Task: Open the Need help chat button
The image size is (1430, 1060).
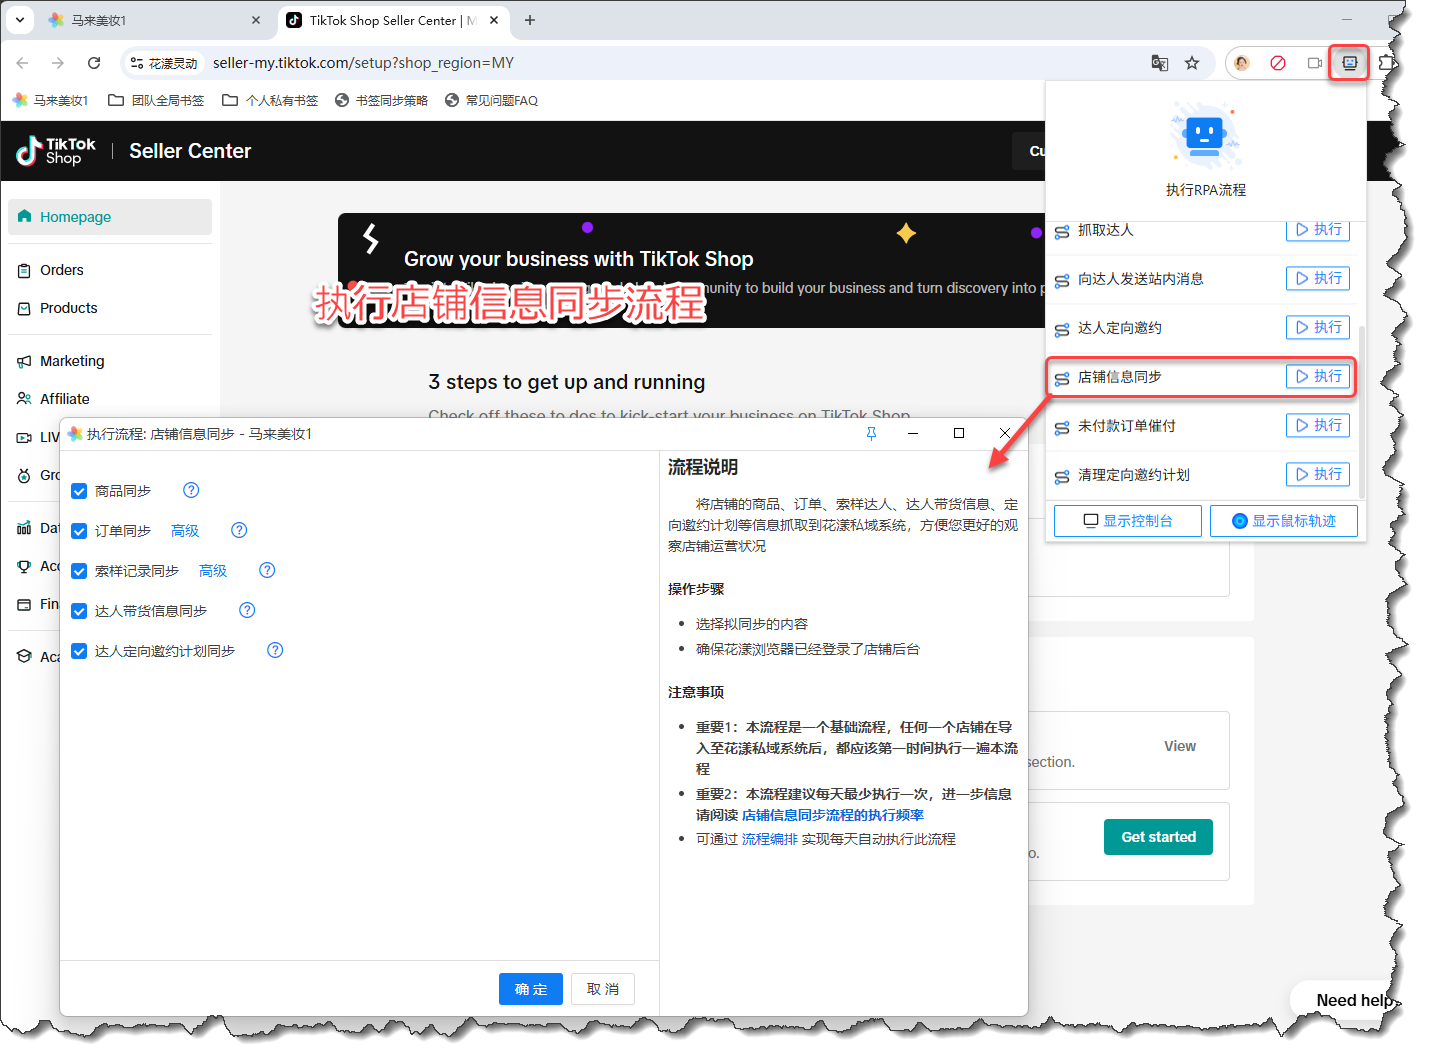Action: tap(1348, 1000)
